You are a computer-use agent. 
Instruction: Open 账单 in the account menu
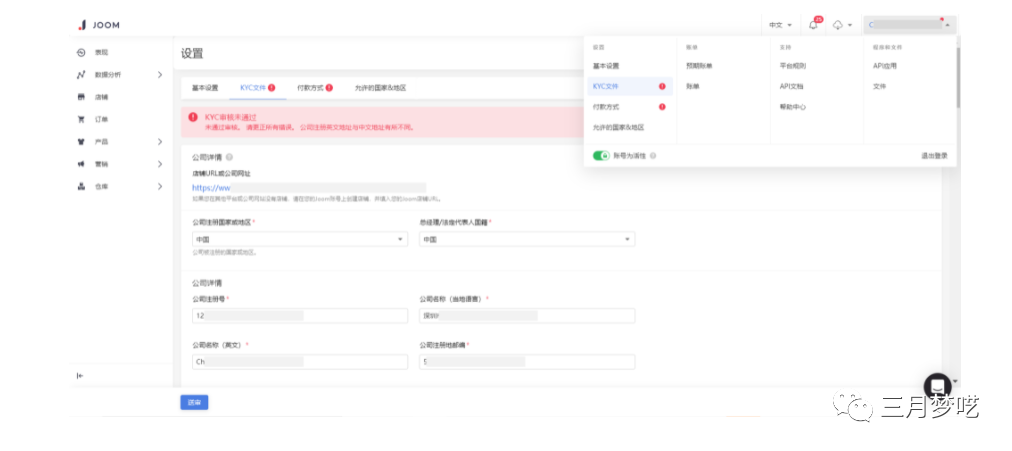point(693,86)
